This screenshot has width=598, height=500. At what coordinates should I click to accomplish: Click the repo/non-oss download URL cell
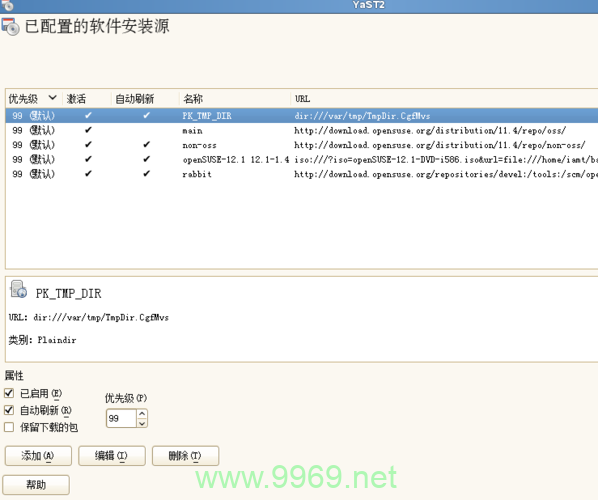(x=439, y=145)
